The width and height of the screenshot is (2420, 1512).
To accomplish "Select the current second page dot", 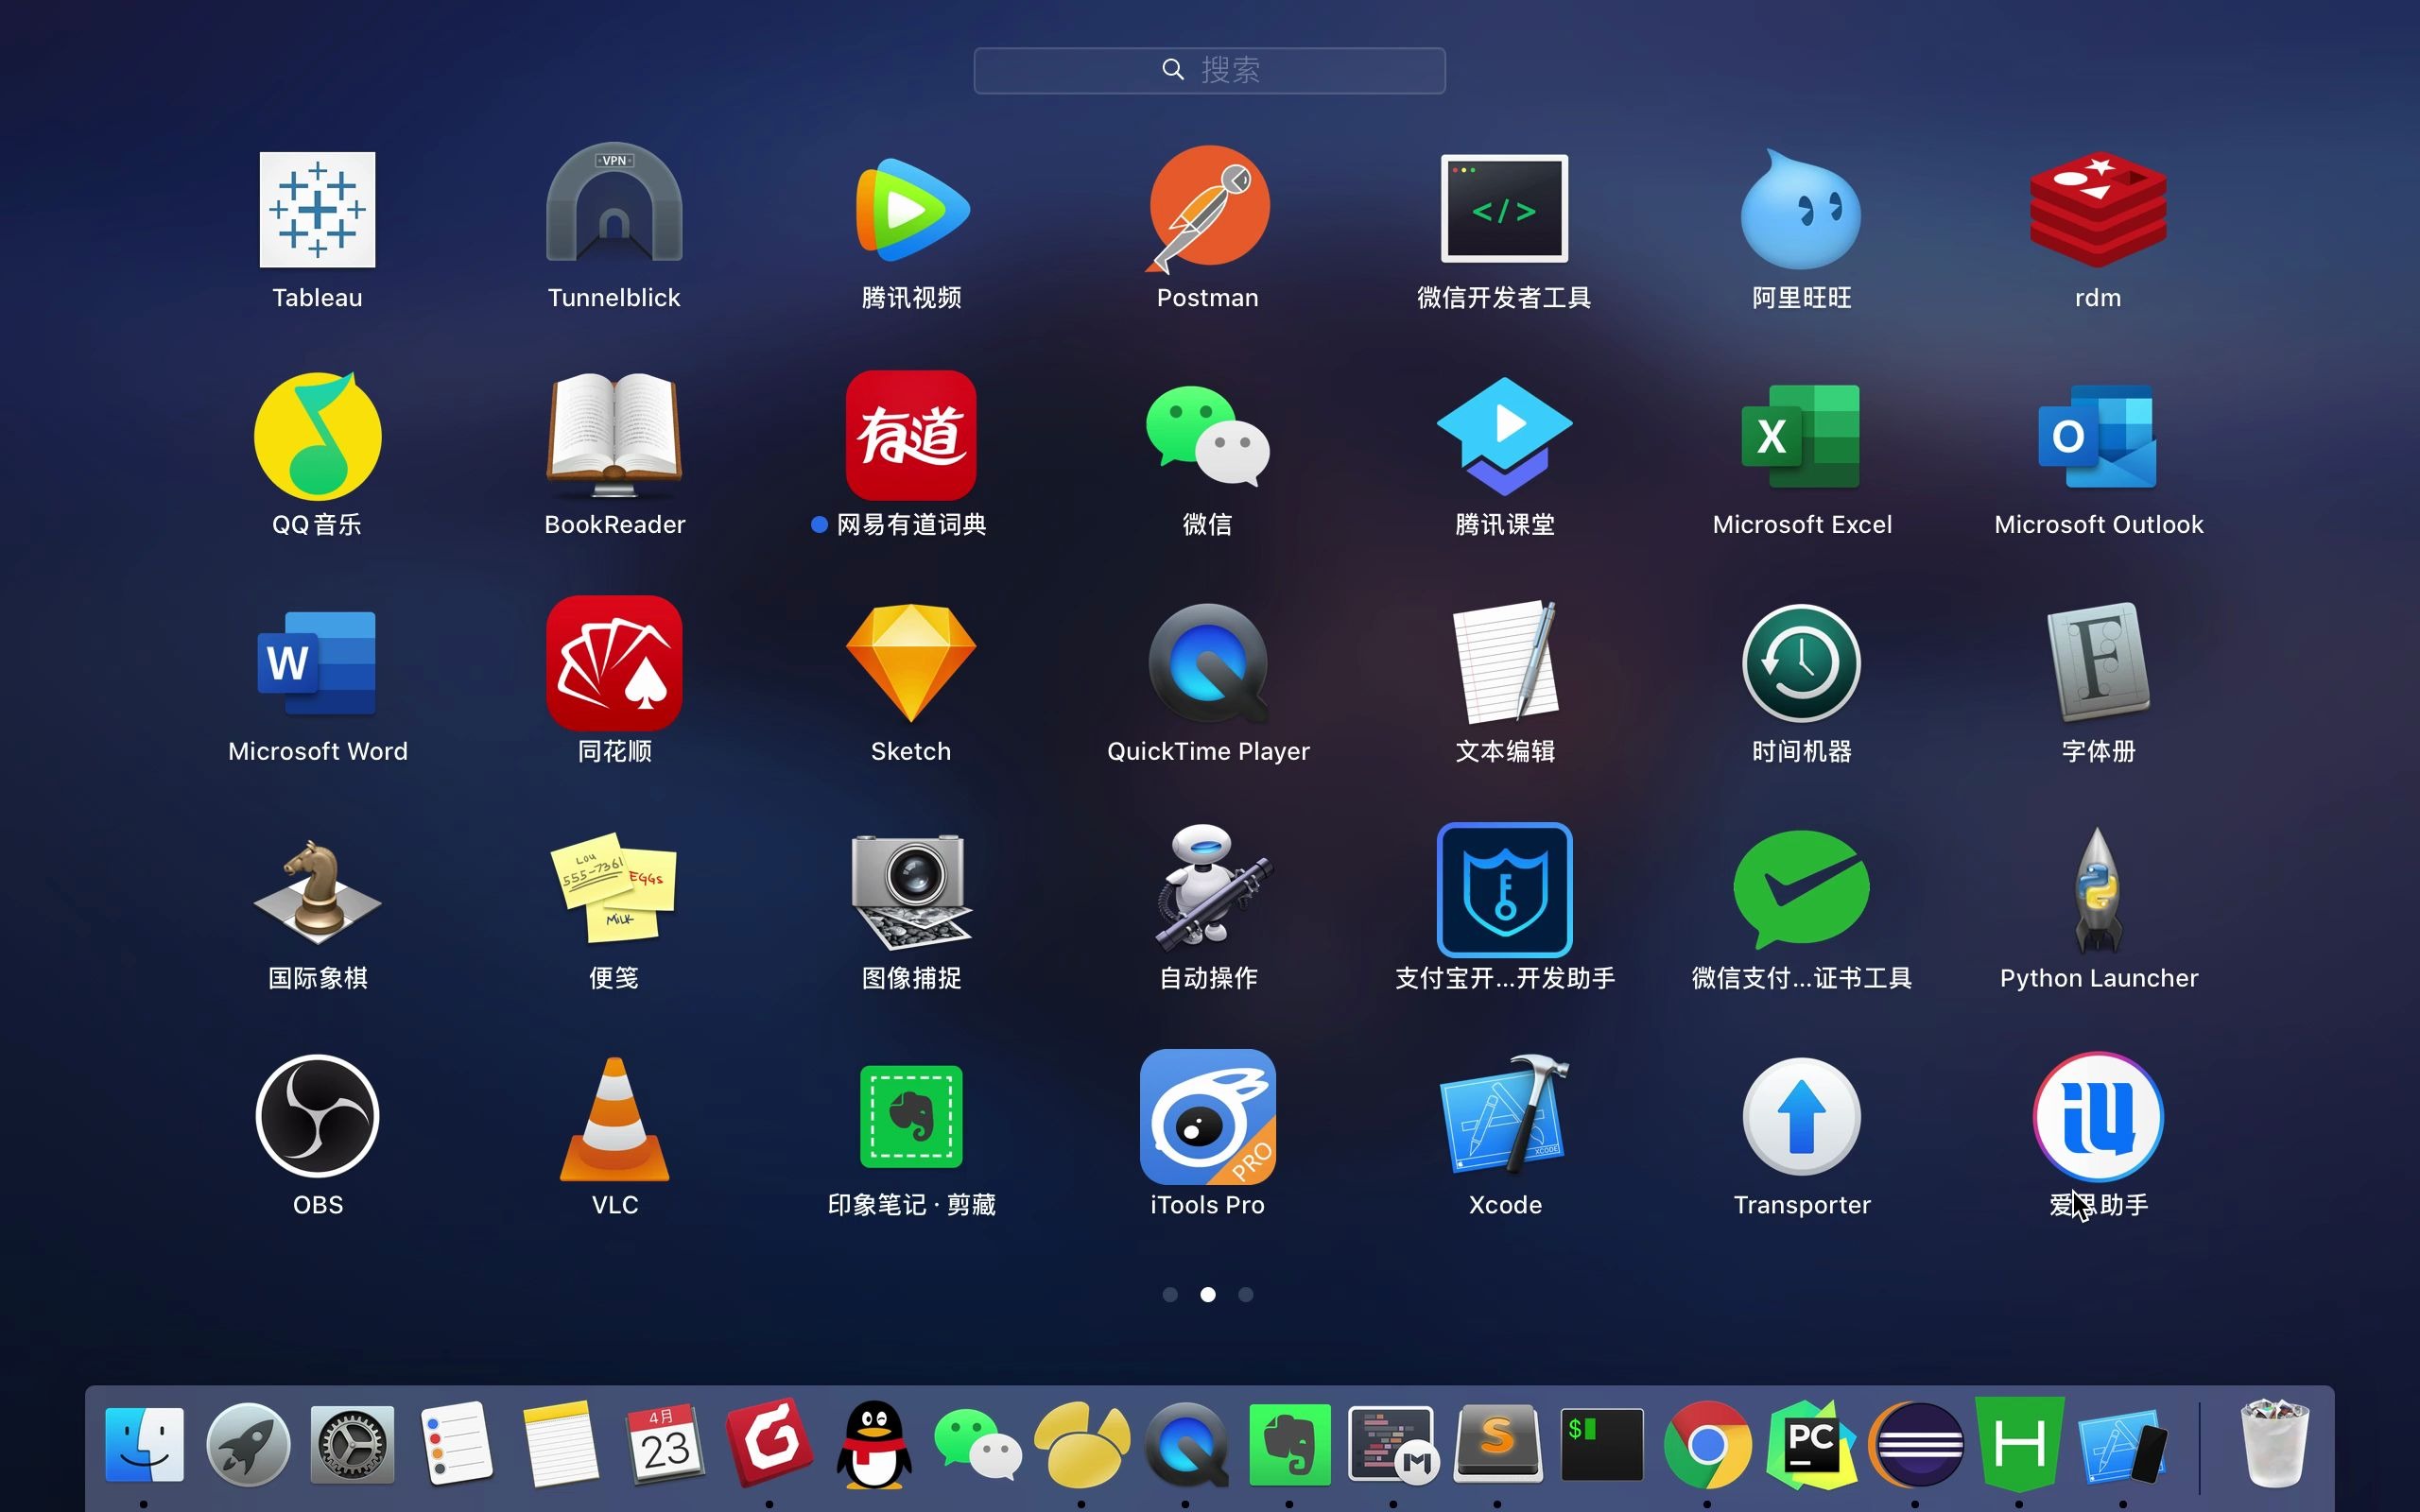I will 1208,1294.
